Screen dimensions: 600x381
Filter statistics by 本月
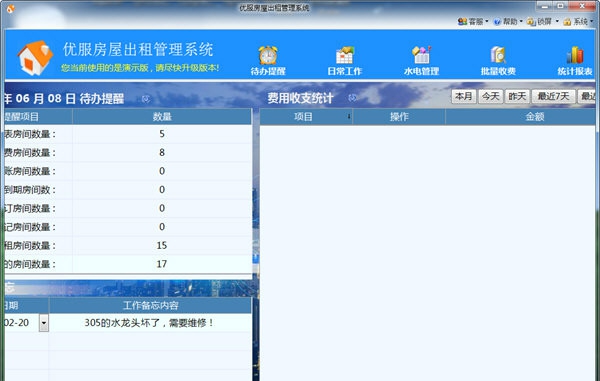click(x=463, y=96)
